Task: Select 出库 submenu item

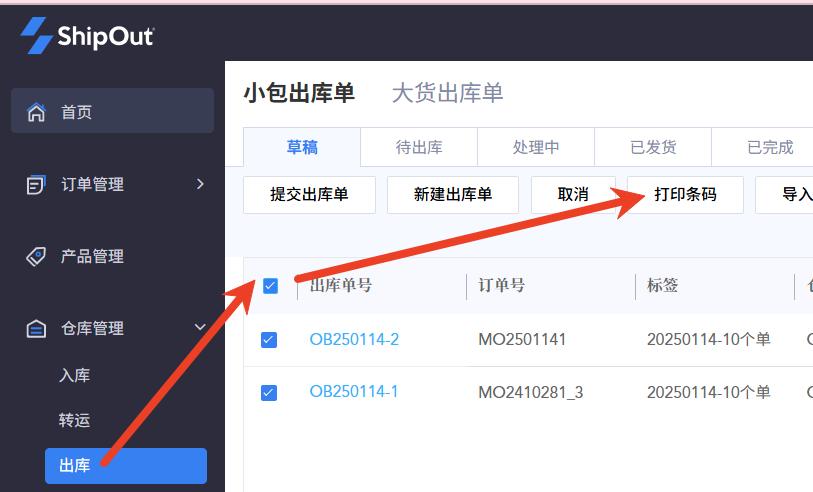Action: [126, 466]
